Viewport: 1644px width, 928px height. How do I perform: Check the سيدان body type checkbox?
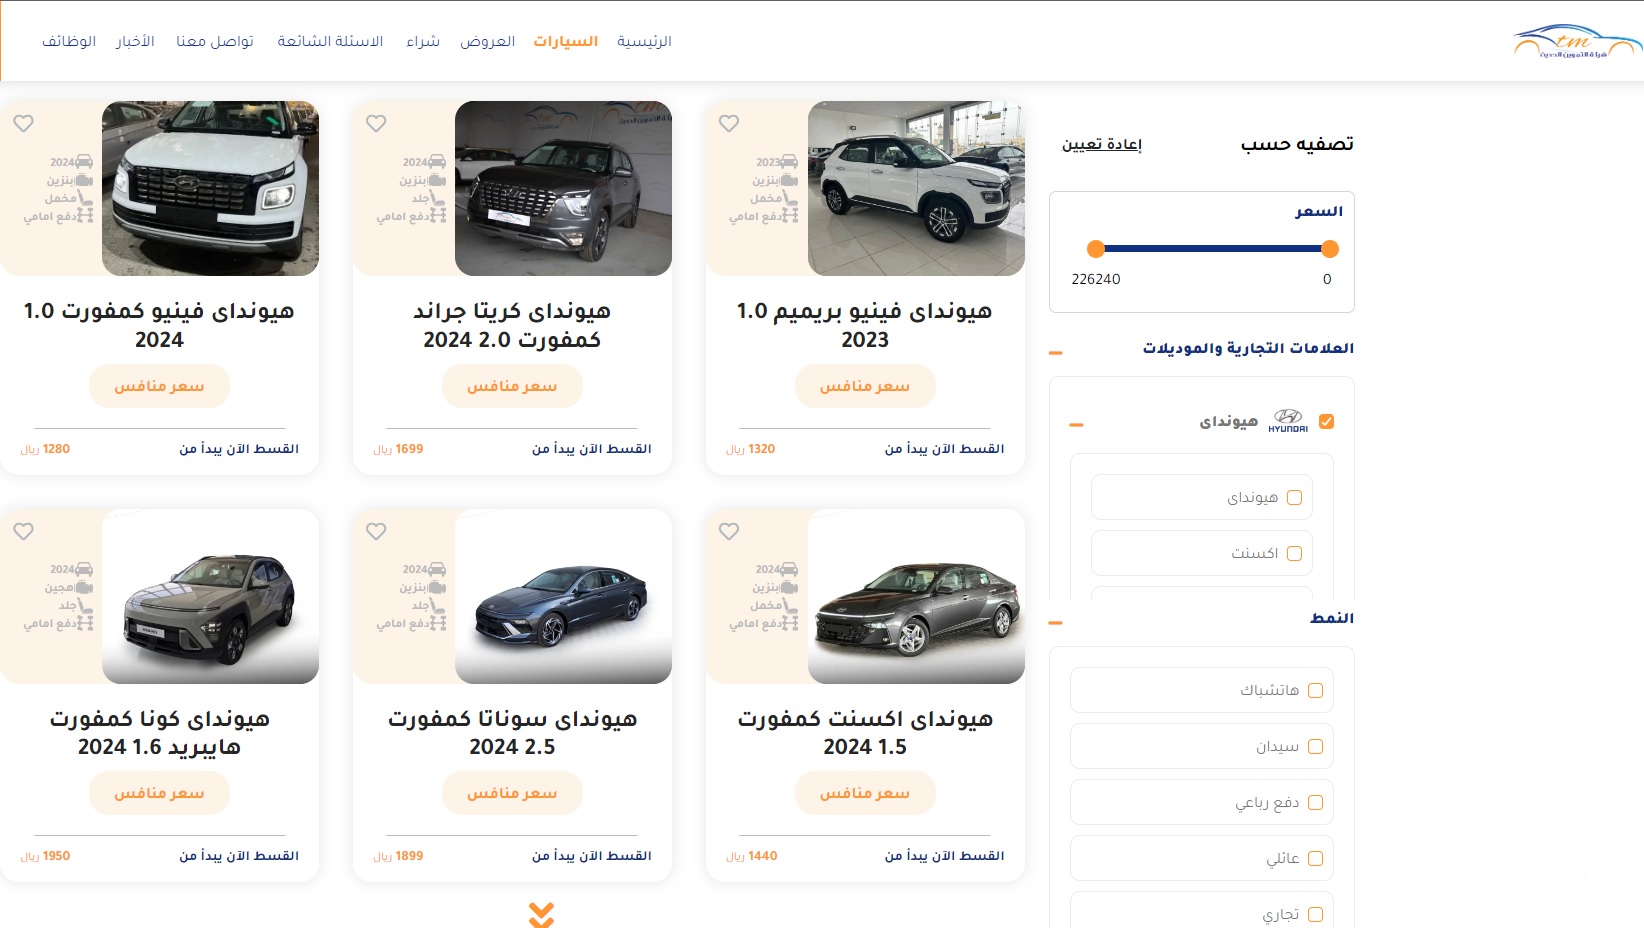(x=1315, y=746)
